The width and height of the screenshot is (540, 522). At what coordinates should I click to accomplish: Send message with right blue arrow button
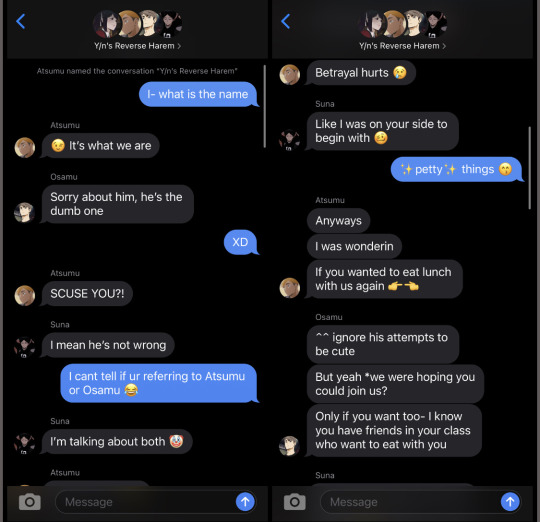coord(510,502)
